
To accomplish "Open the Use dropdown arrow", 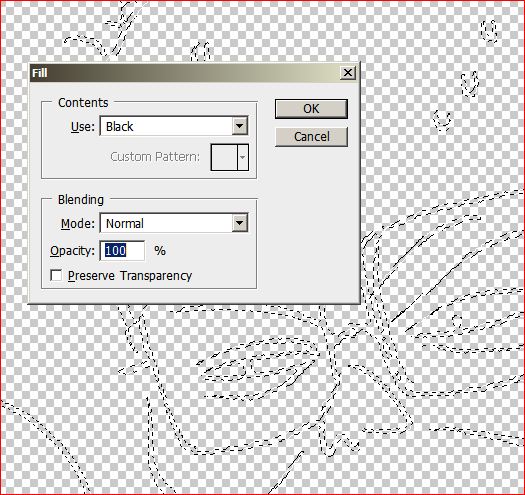I will tap(240, 126).
